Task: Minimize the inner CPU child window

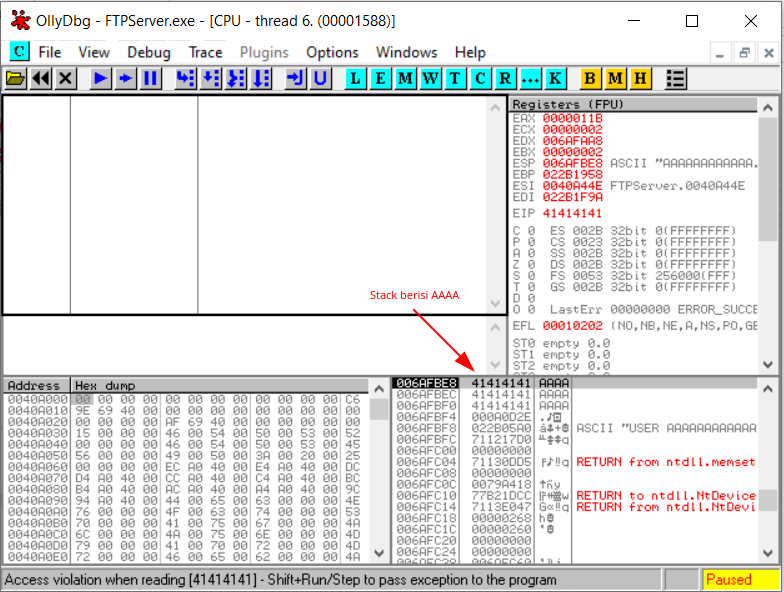Action: point(720,52)
